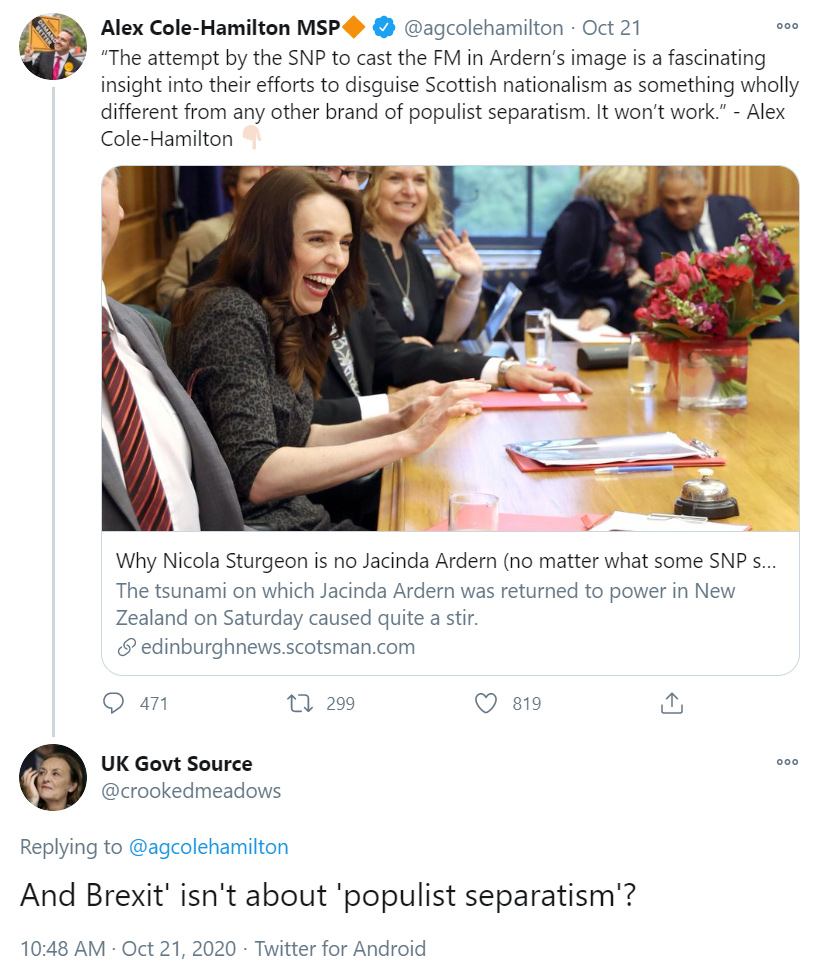Like the tweet with the heart icon
Image resolution: width=818 pixels, height=970 pixels.
[x=486, y=703]
